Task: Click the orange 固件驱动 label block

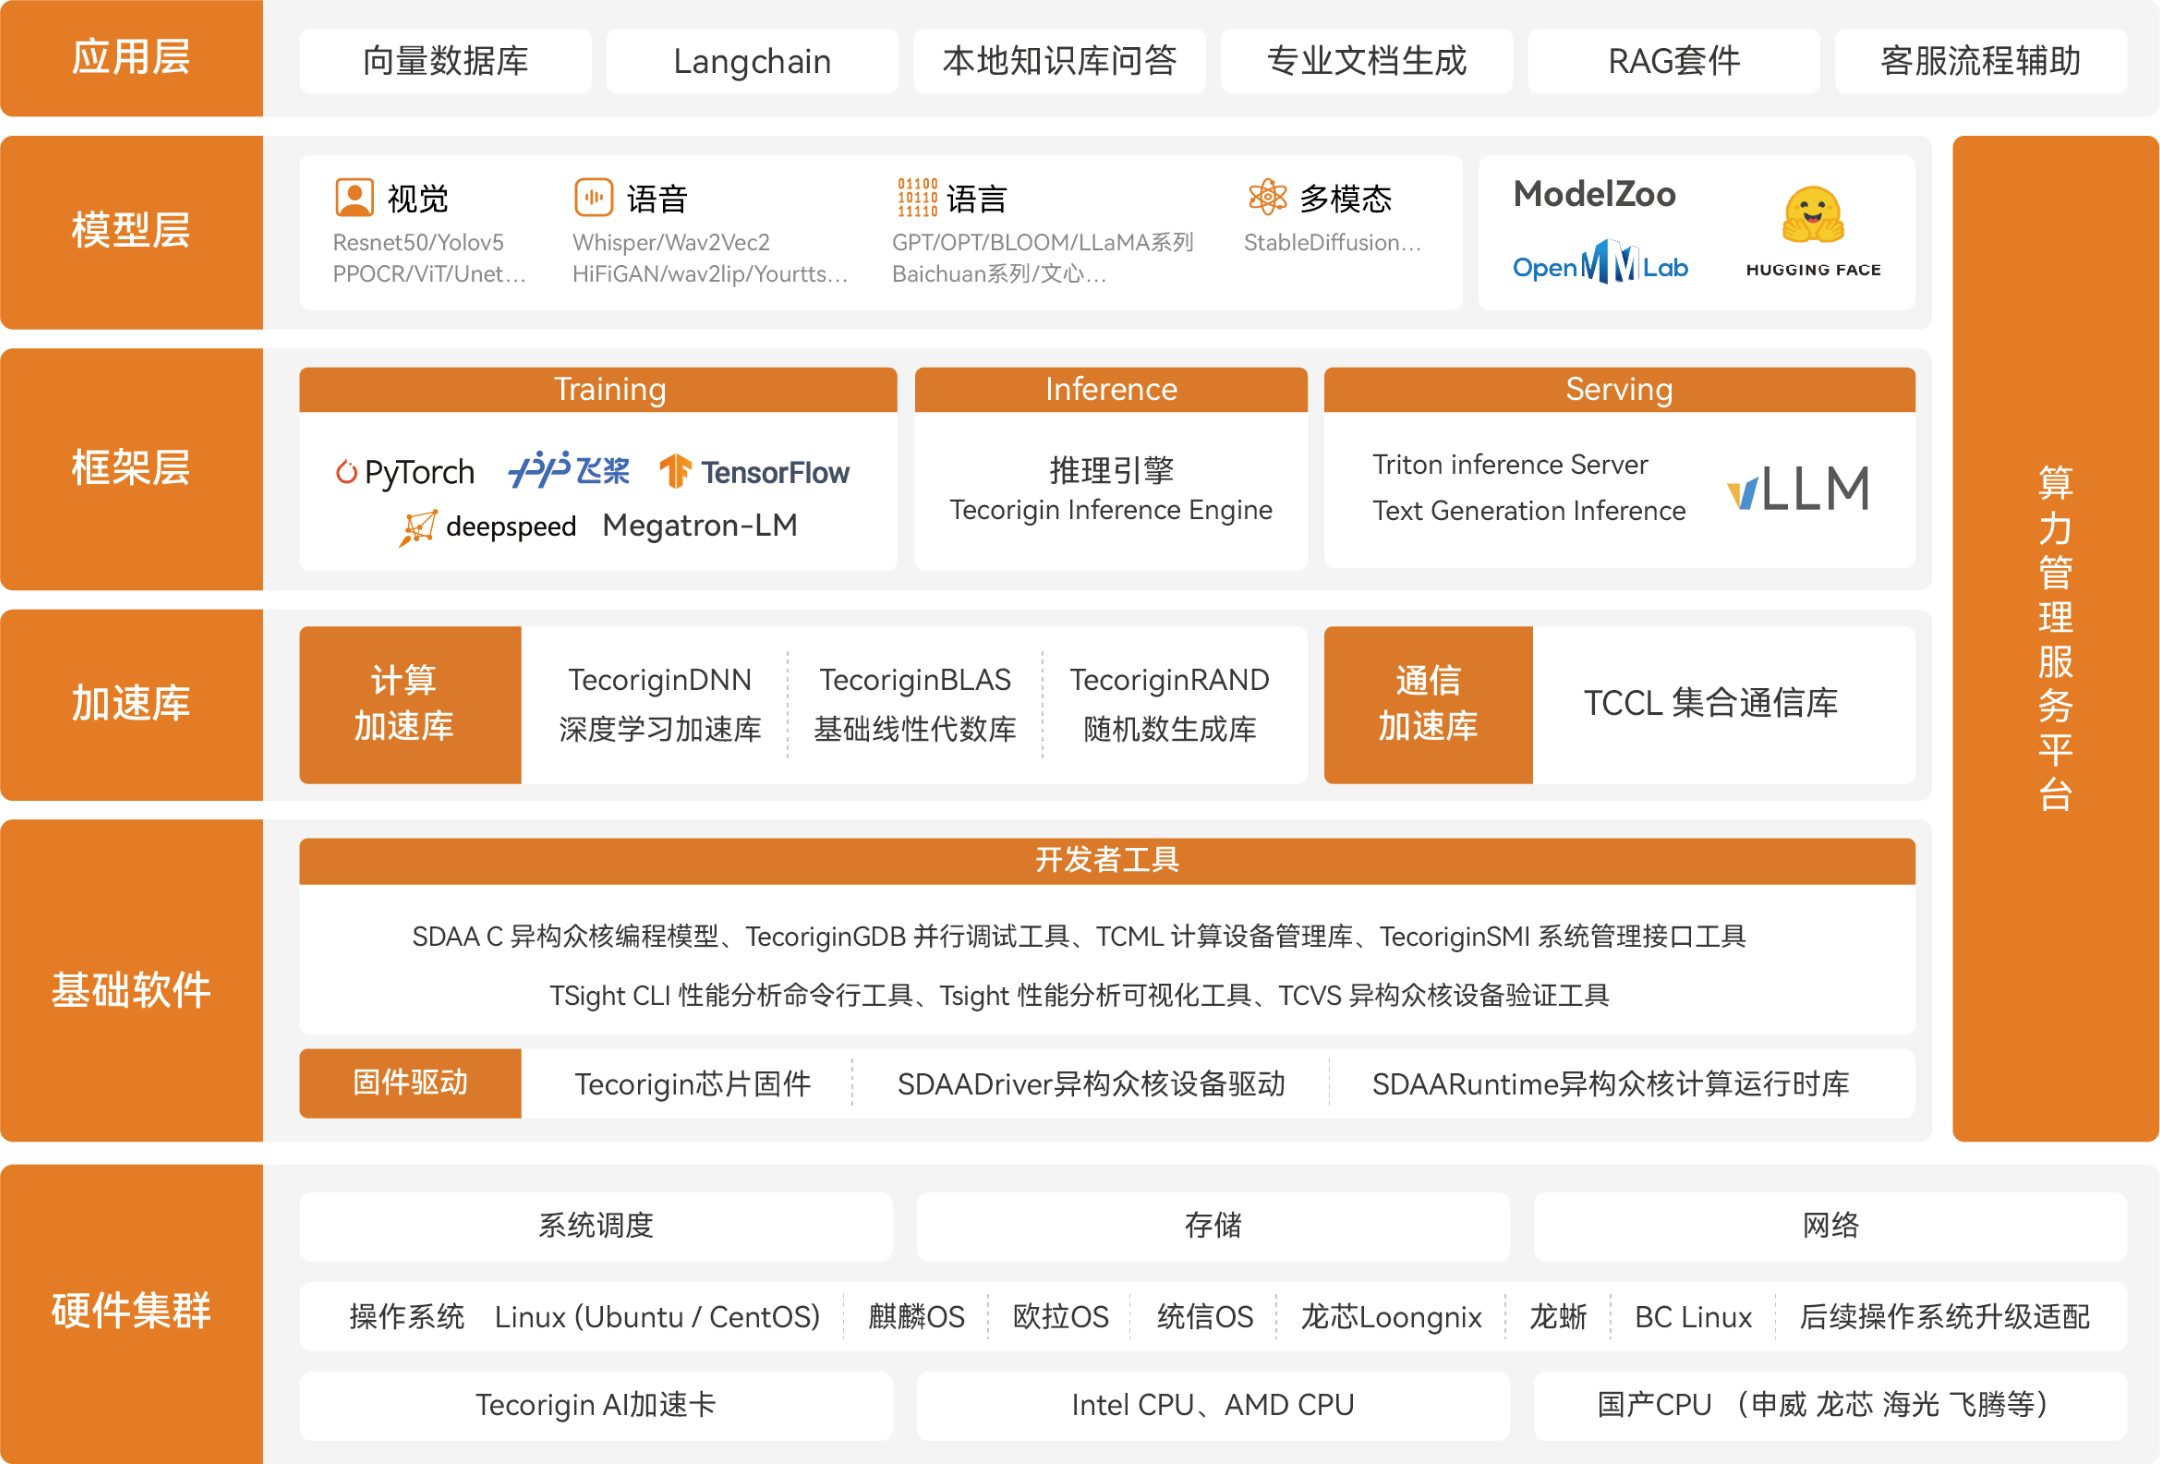Action: pyautogui.click(x=410, y=1083)
